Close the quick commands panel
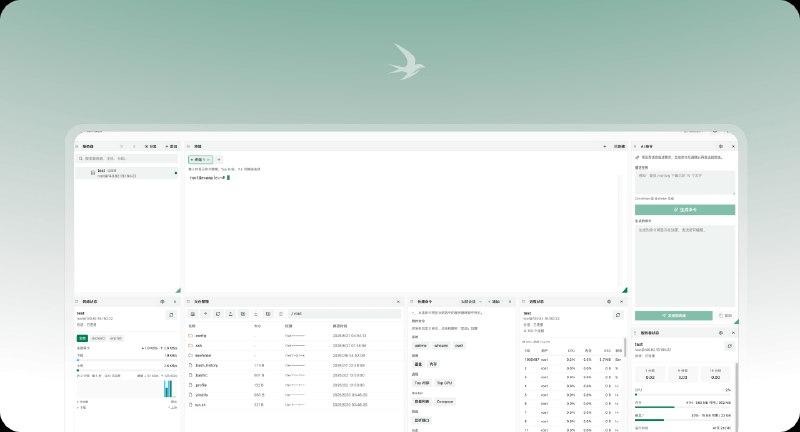This screenshot has height=432, width=800. pos(510,301)
